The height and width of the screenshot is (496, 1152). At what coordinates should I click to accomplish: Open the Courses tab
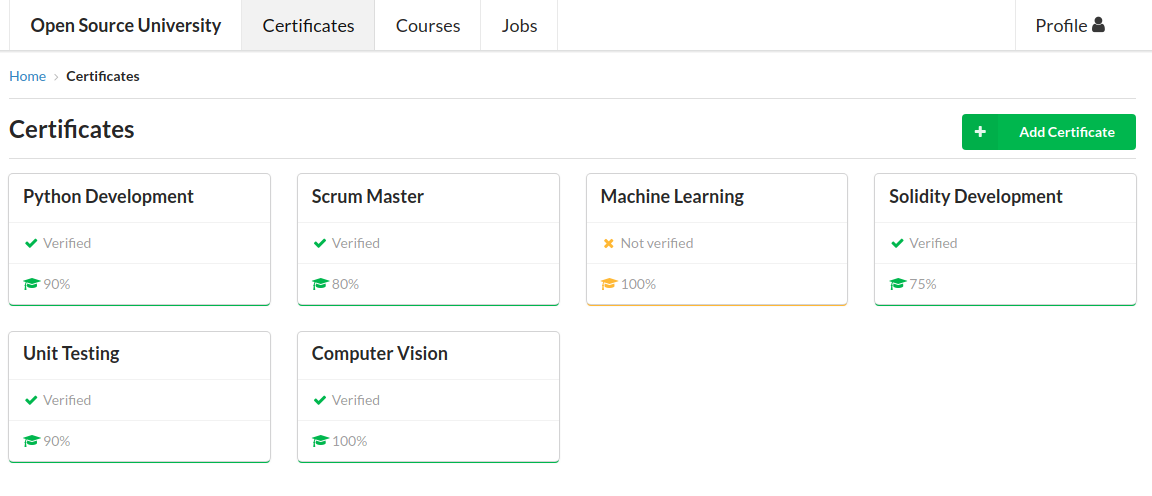click(x=428, y=26)
